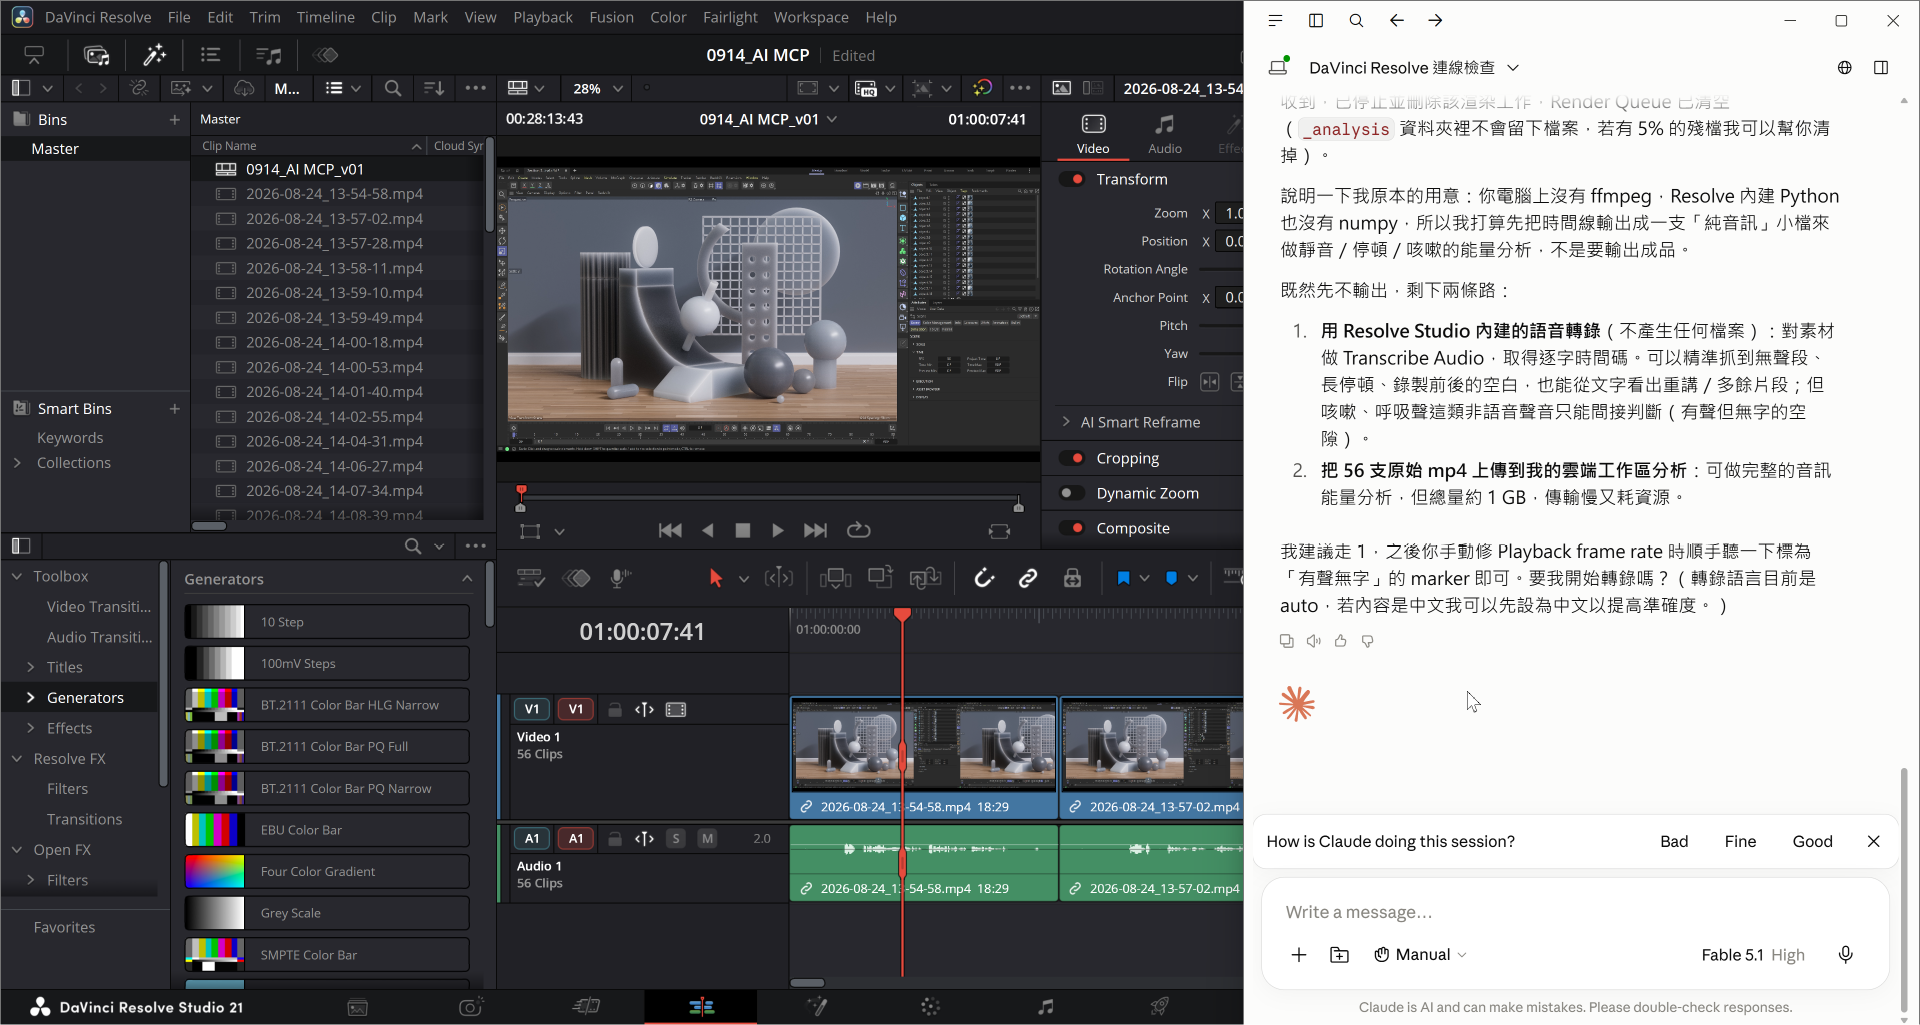Toggle position lock padlock icon
Viewport: 1920px width, 1025px height.
tap(1072, 578)
